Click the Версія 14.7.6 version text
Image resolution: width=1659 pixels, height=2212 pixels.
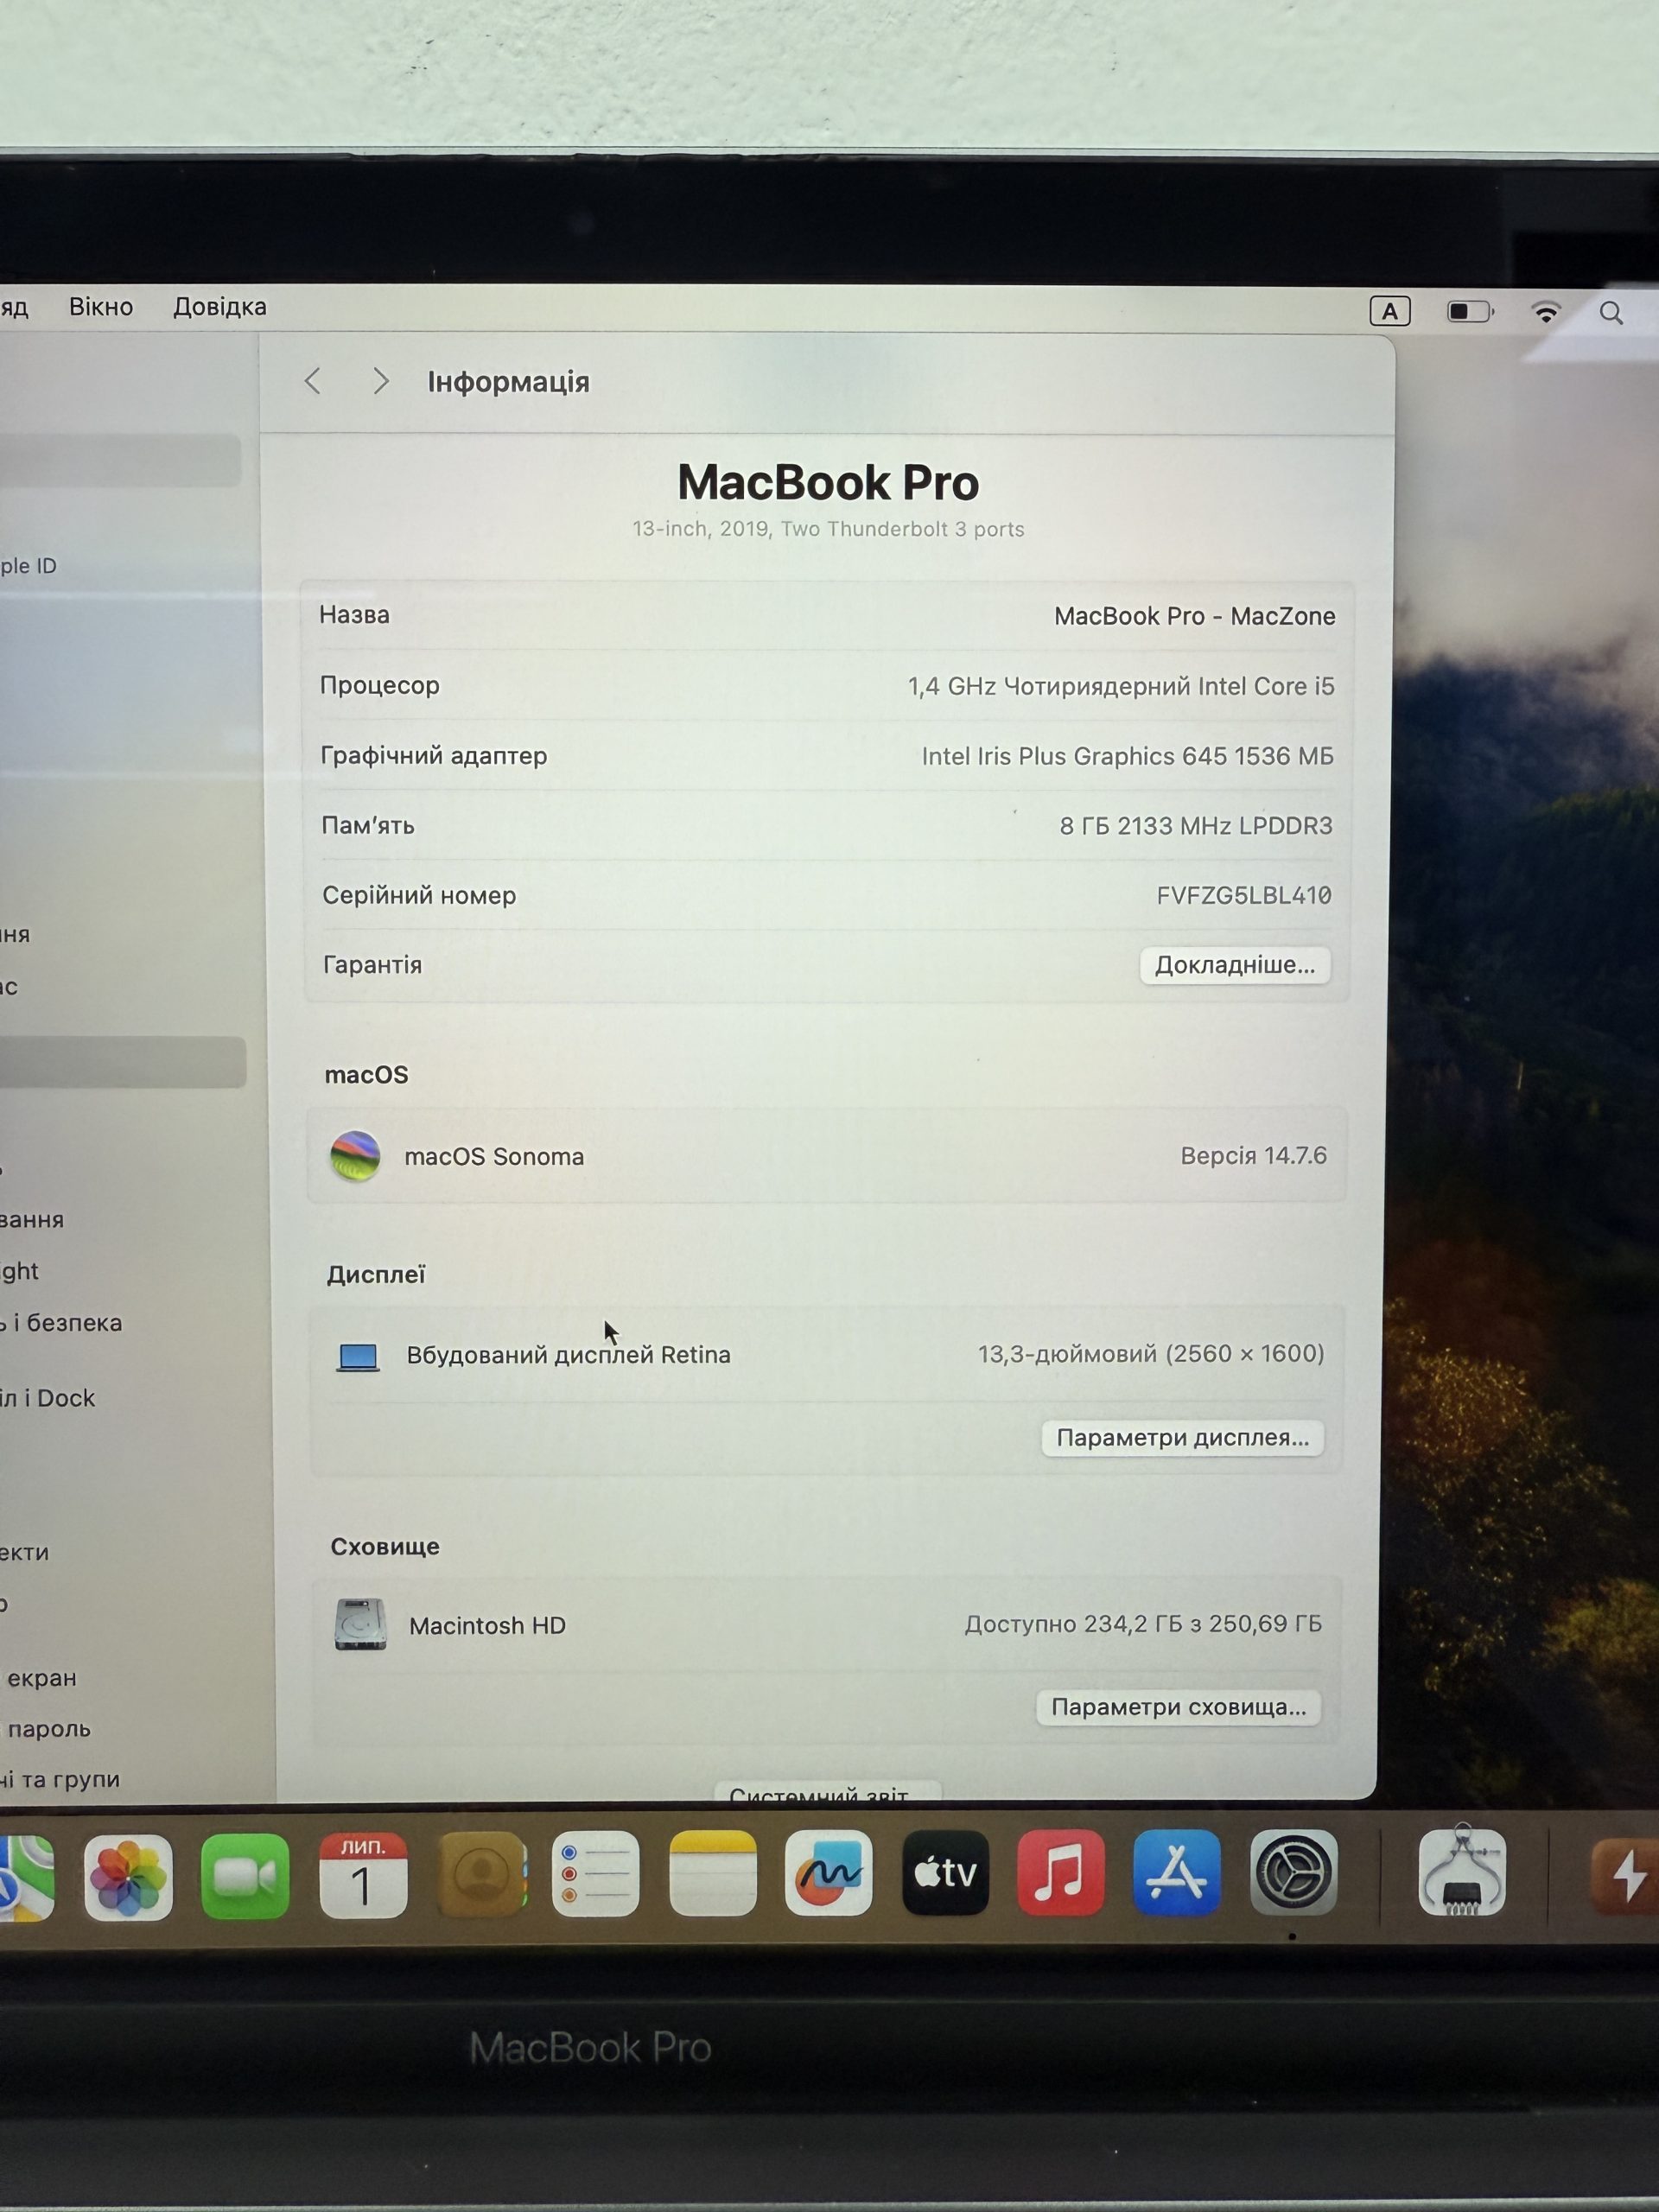coord(1254,1156)
